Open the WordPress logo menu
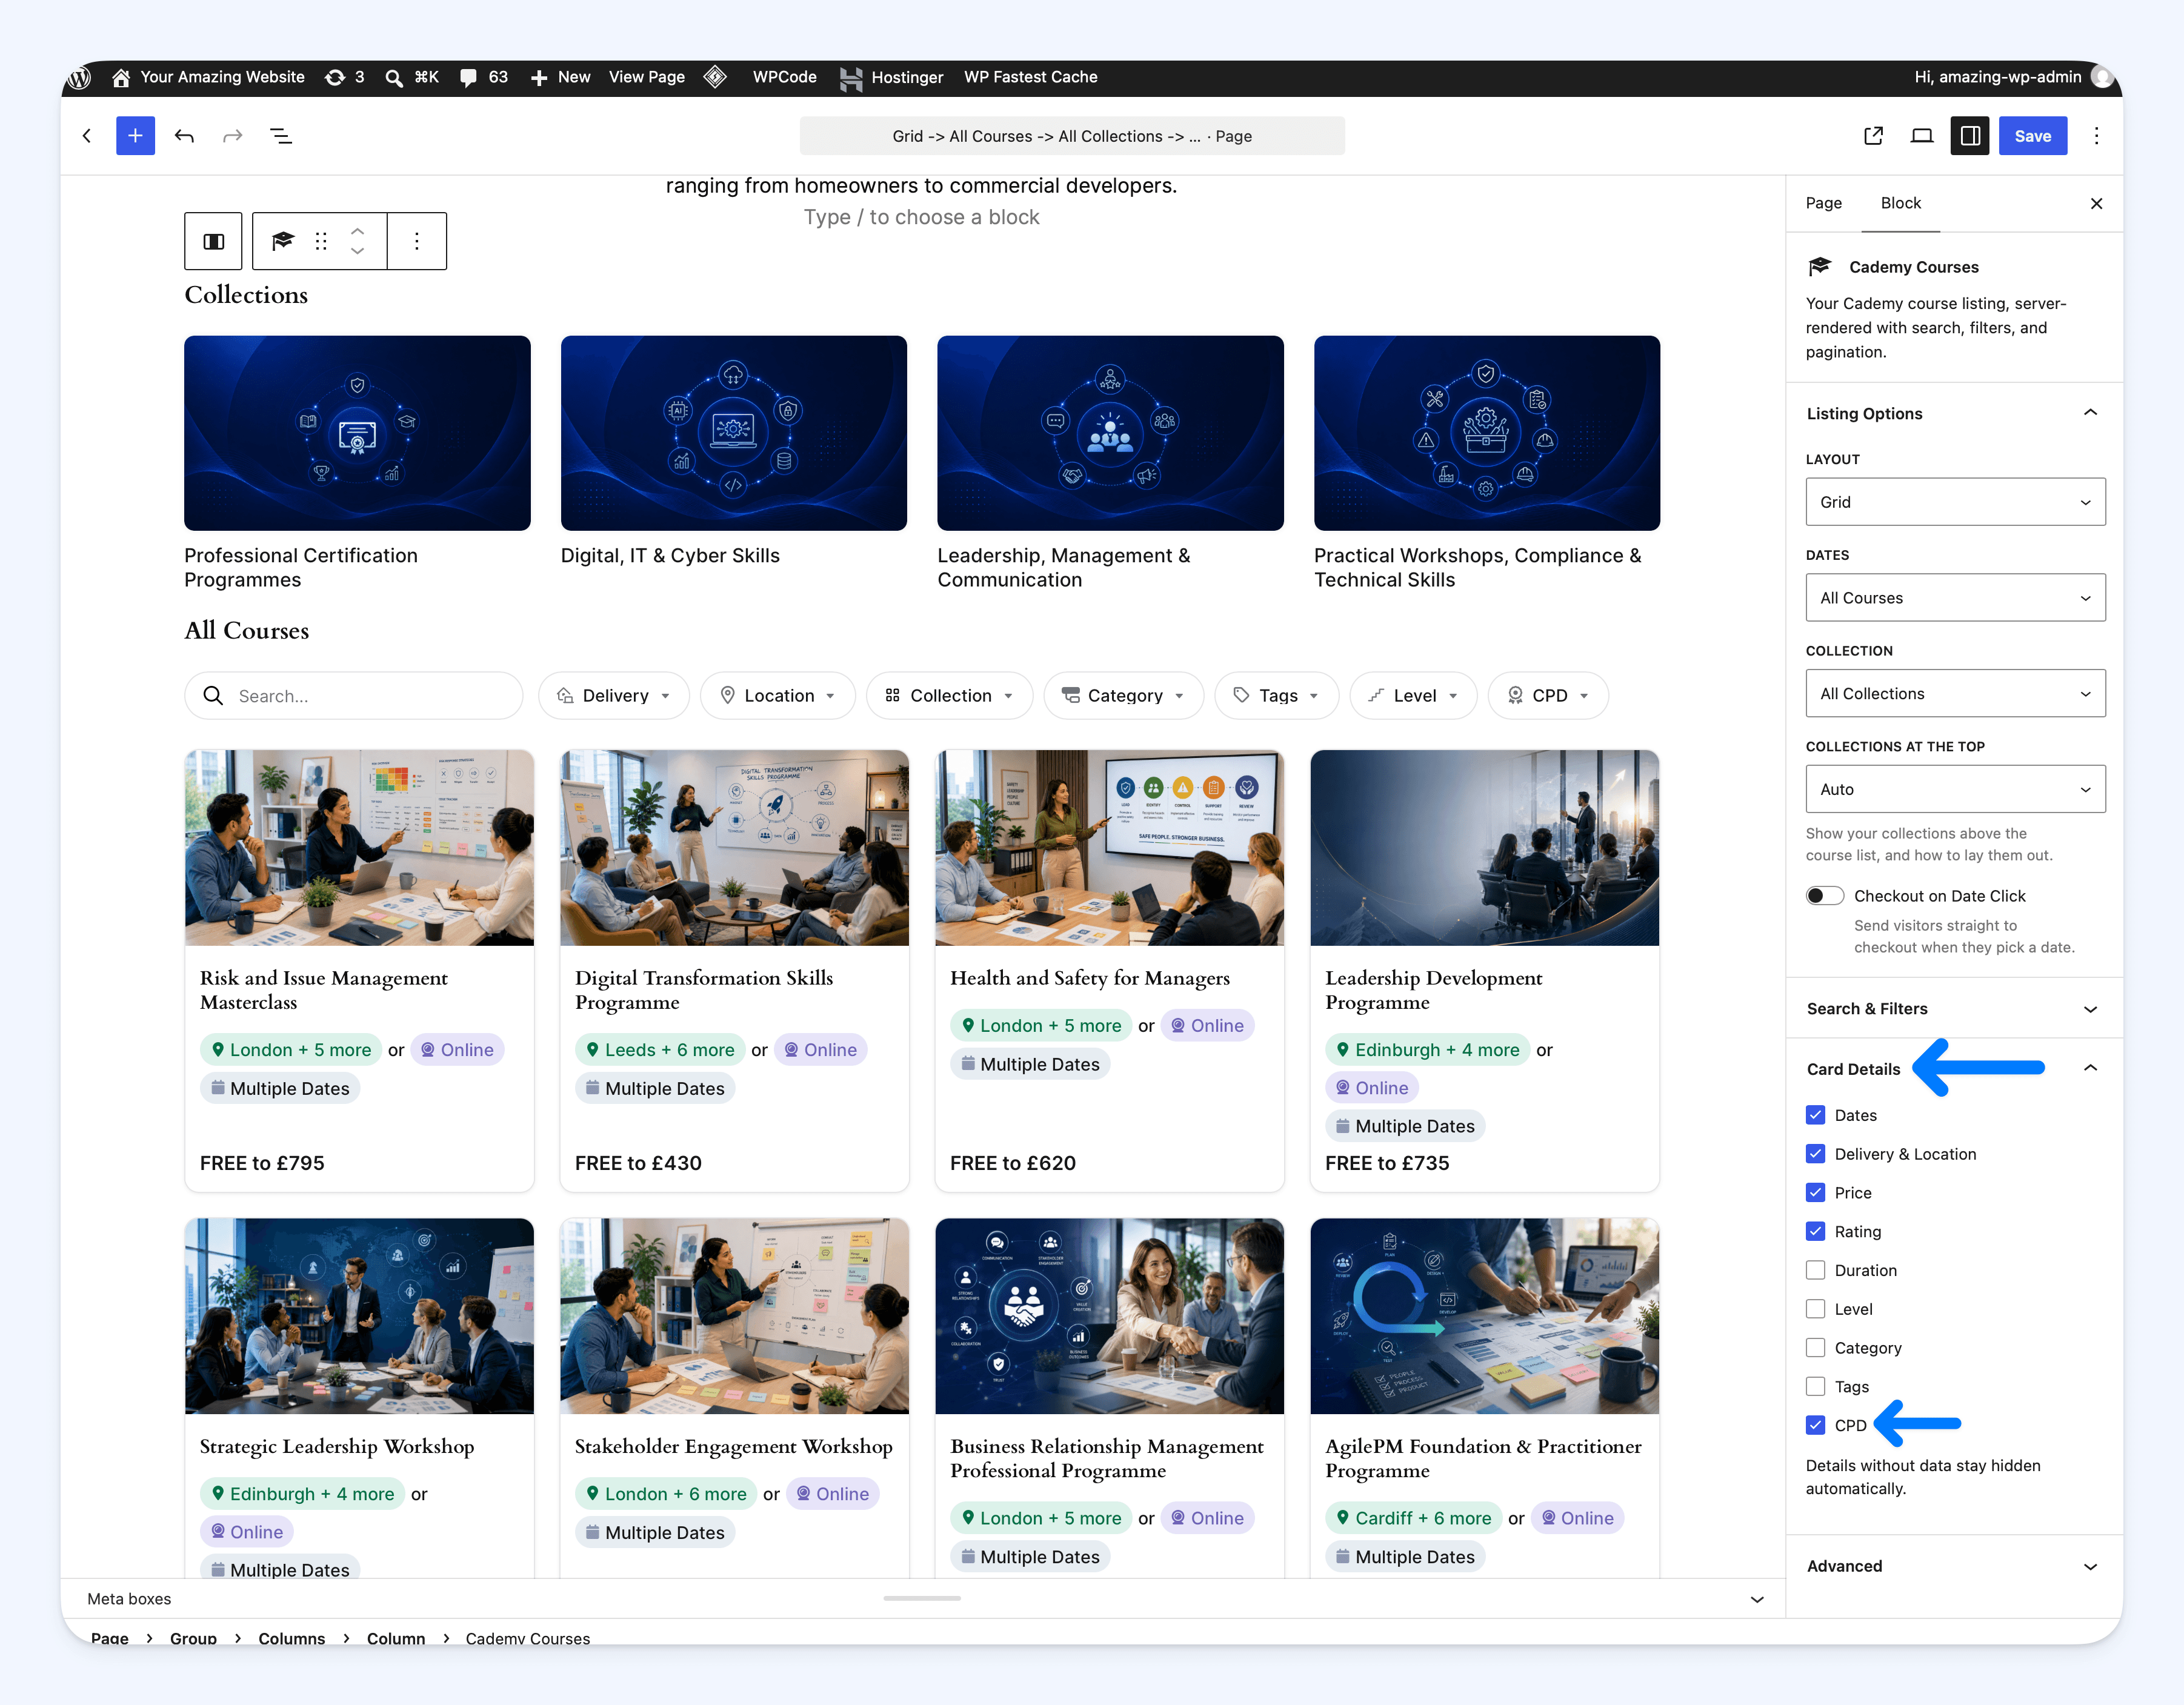The width and height of the screenshot is (2184, 1705). (80, 77)
